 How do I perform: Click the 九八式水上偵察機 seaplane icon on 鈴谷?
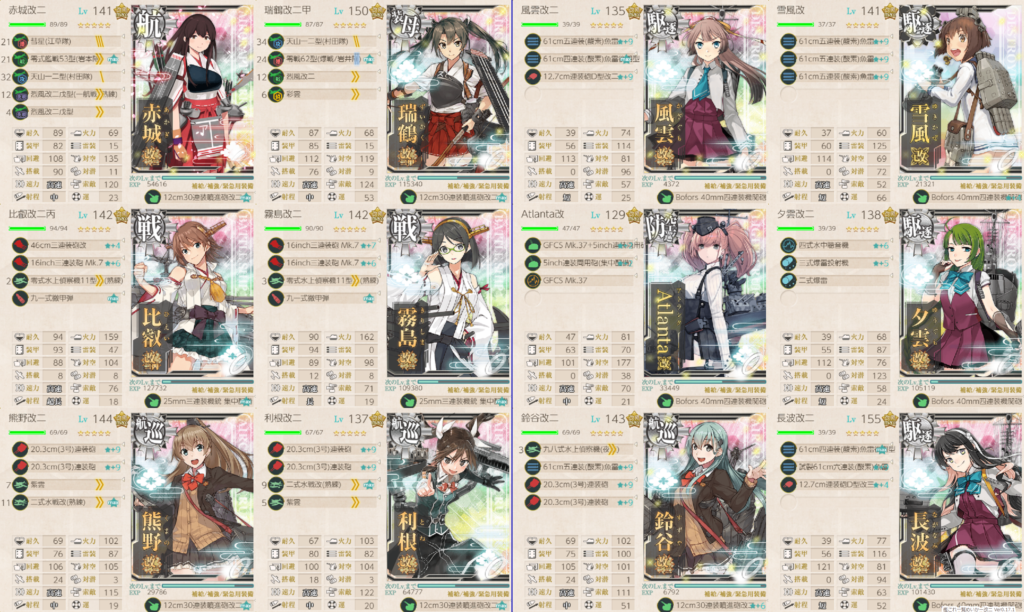(533, 449)
